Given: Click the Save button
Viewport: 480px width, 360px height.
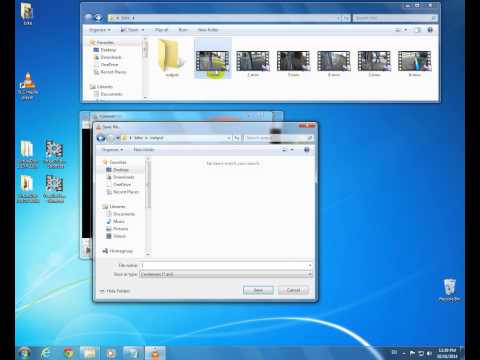Looking at the screenshot, I should click(258, 290).
